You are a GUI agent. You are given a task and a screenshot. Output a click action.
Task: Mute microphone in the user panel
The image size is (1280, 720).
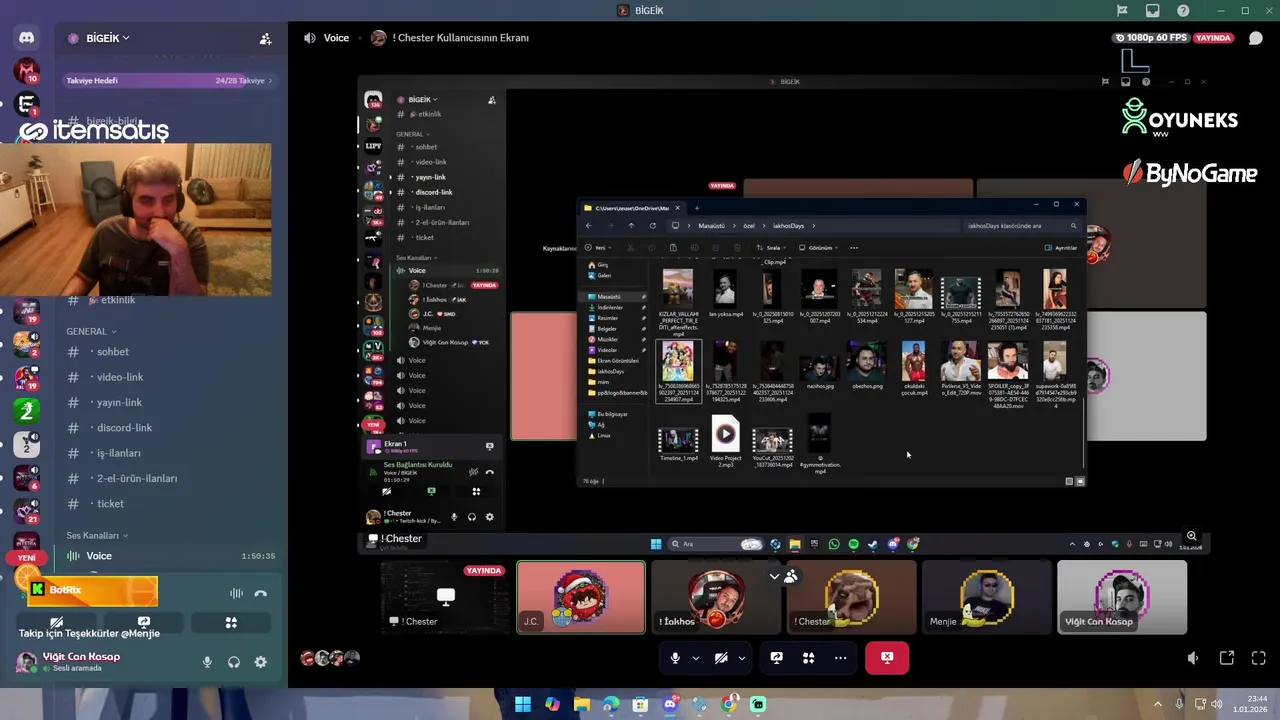coord(208,662)
